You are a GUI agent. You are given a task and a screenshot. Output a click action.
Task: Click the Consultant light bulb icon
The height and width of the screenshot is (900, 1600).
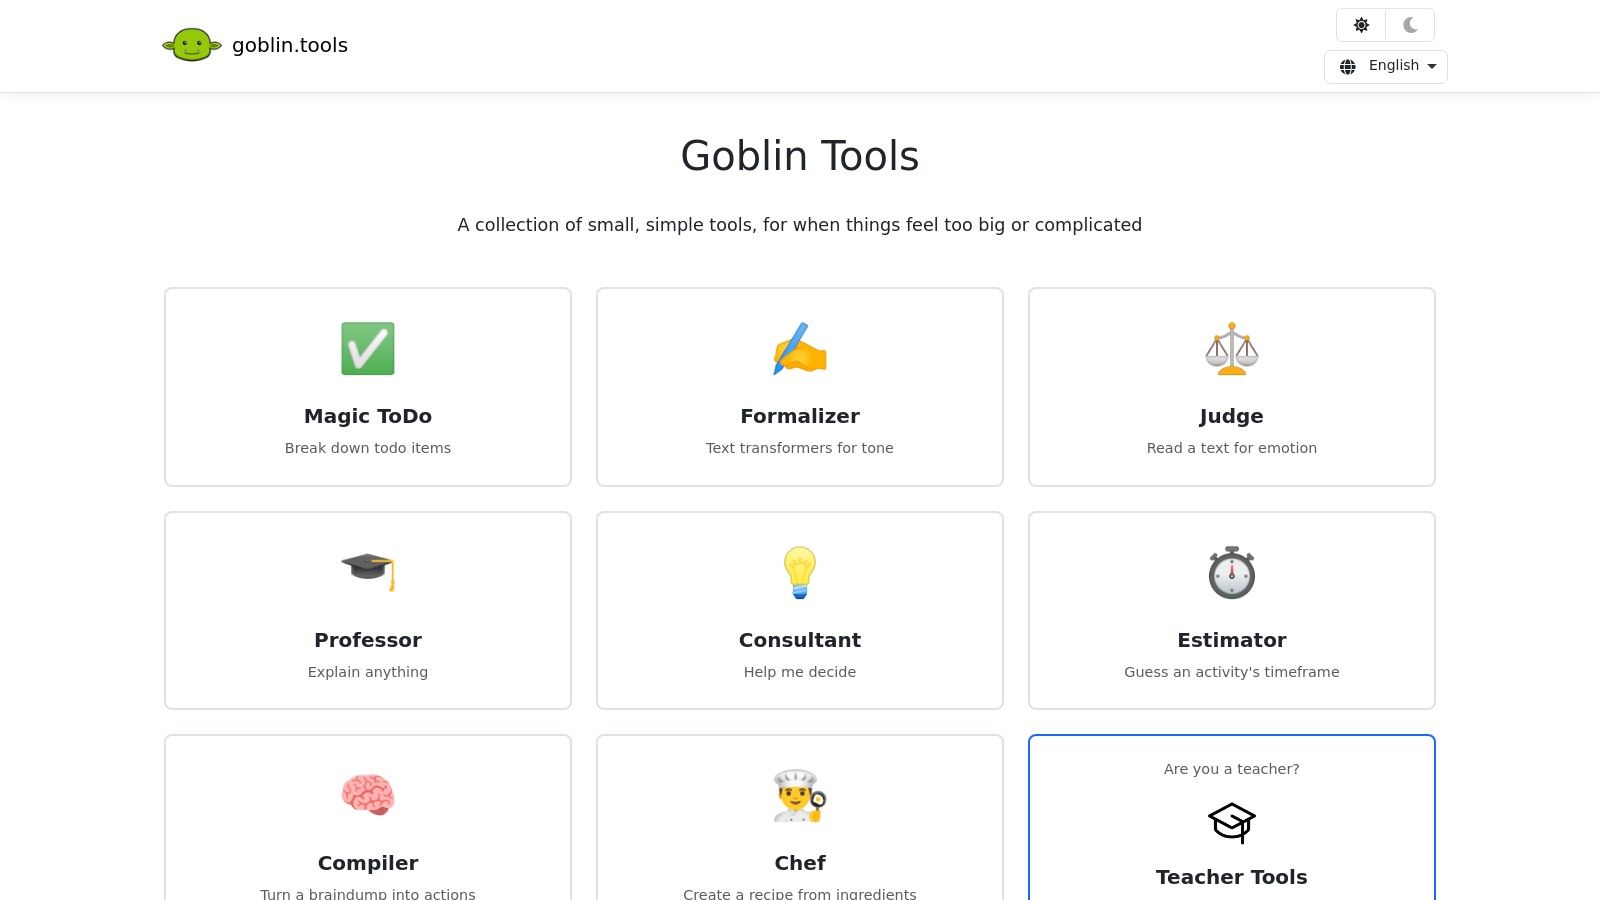(x=800, y=572)
